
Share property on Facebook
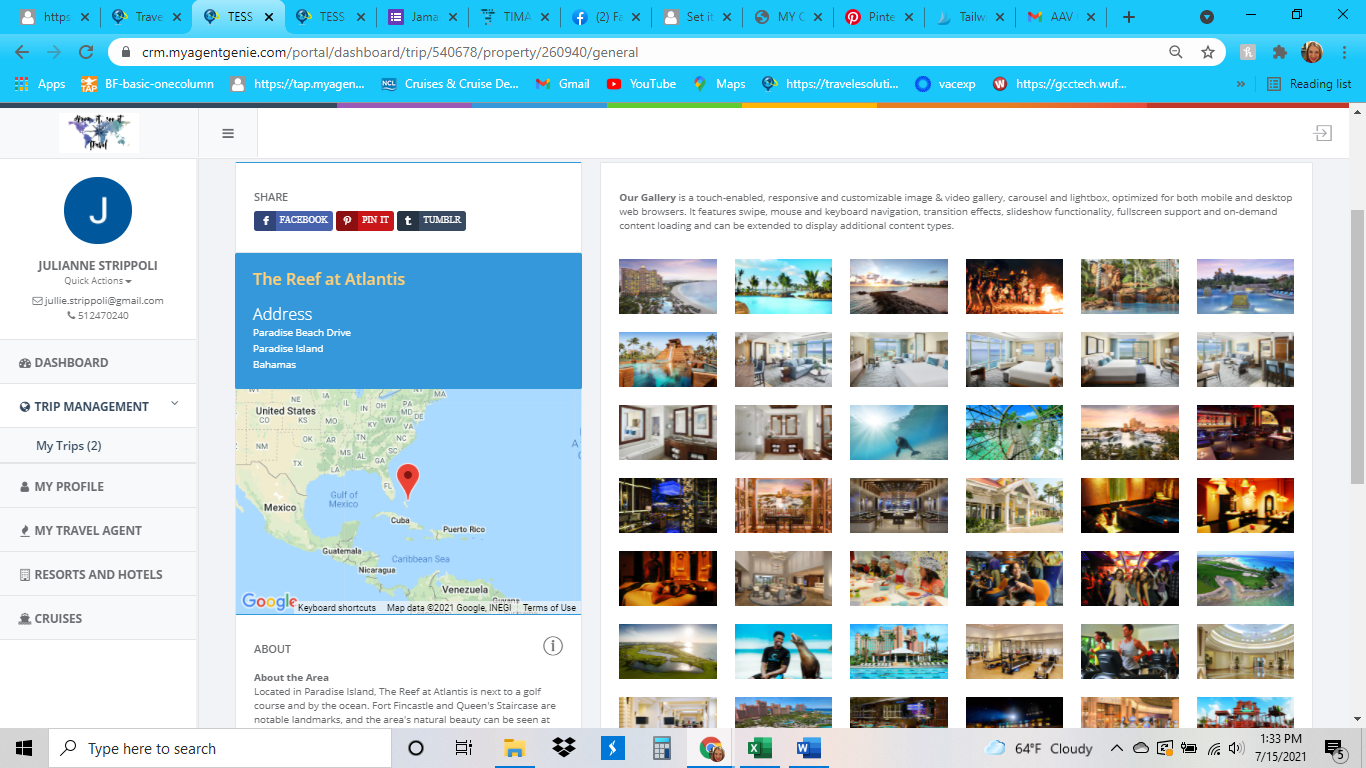click(292, 220)
